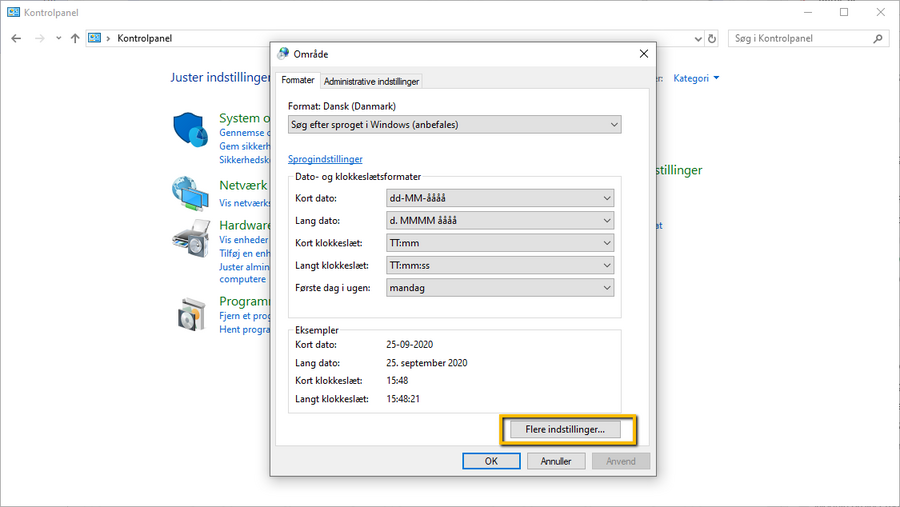Expand the Lang dato dropdown
The height and width of the screenshot is (507, 900).
tap(500, 220)
